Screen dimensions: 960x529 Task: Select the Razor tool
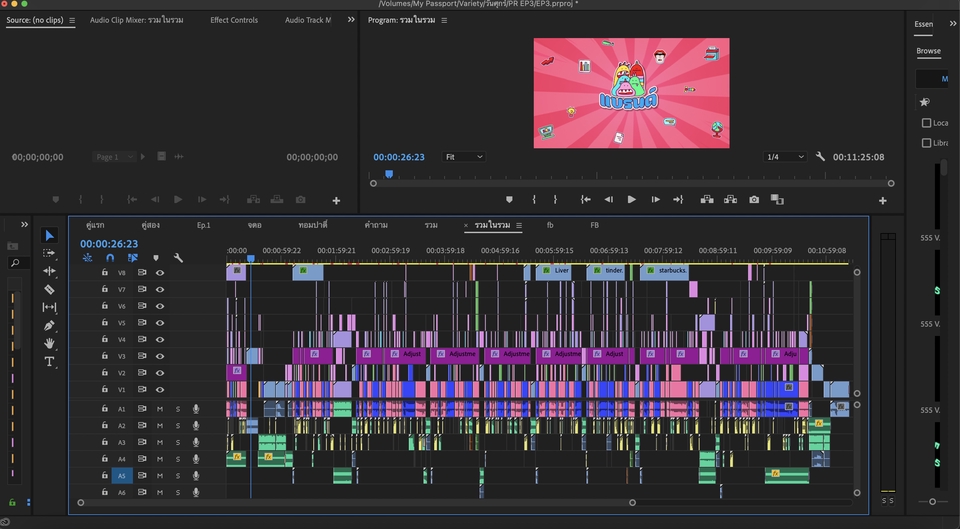pos(50,289)
